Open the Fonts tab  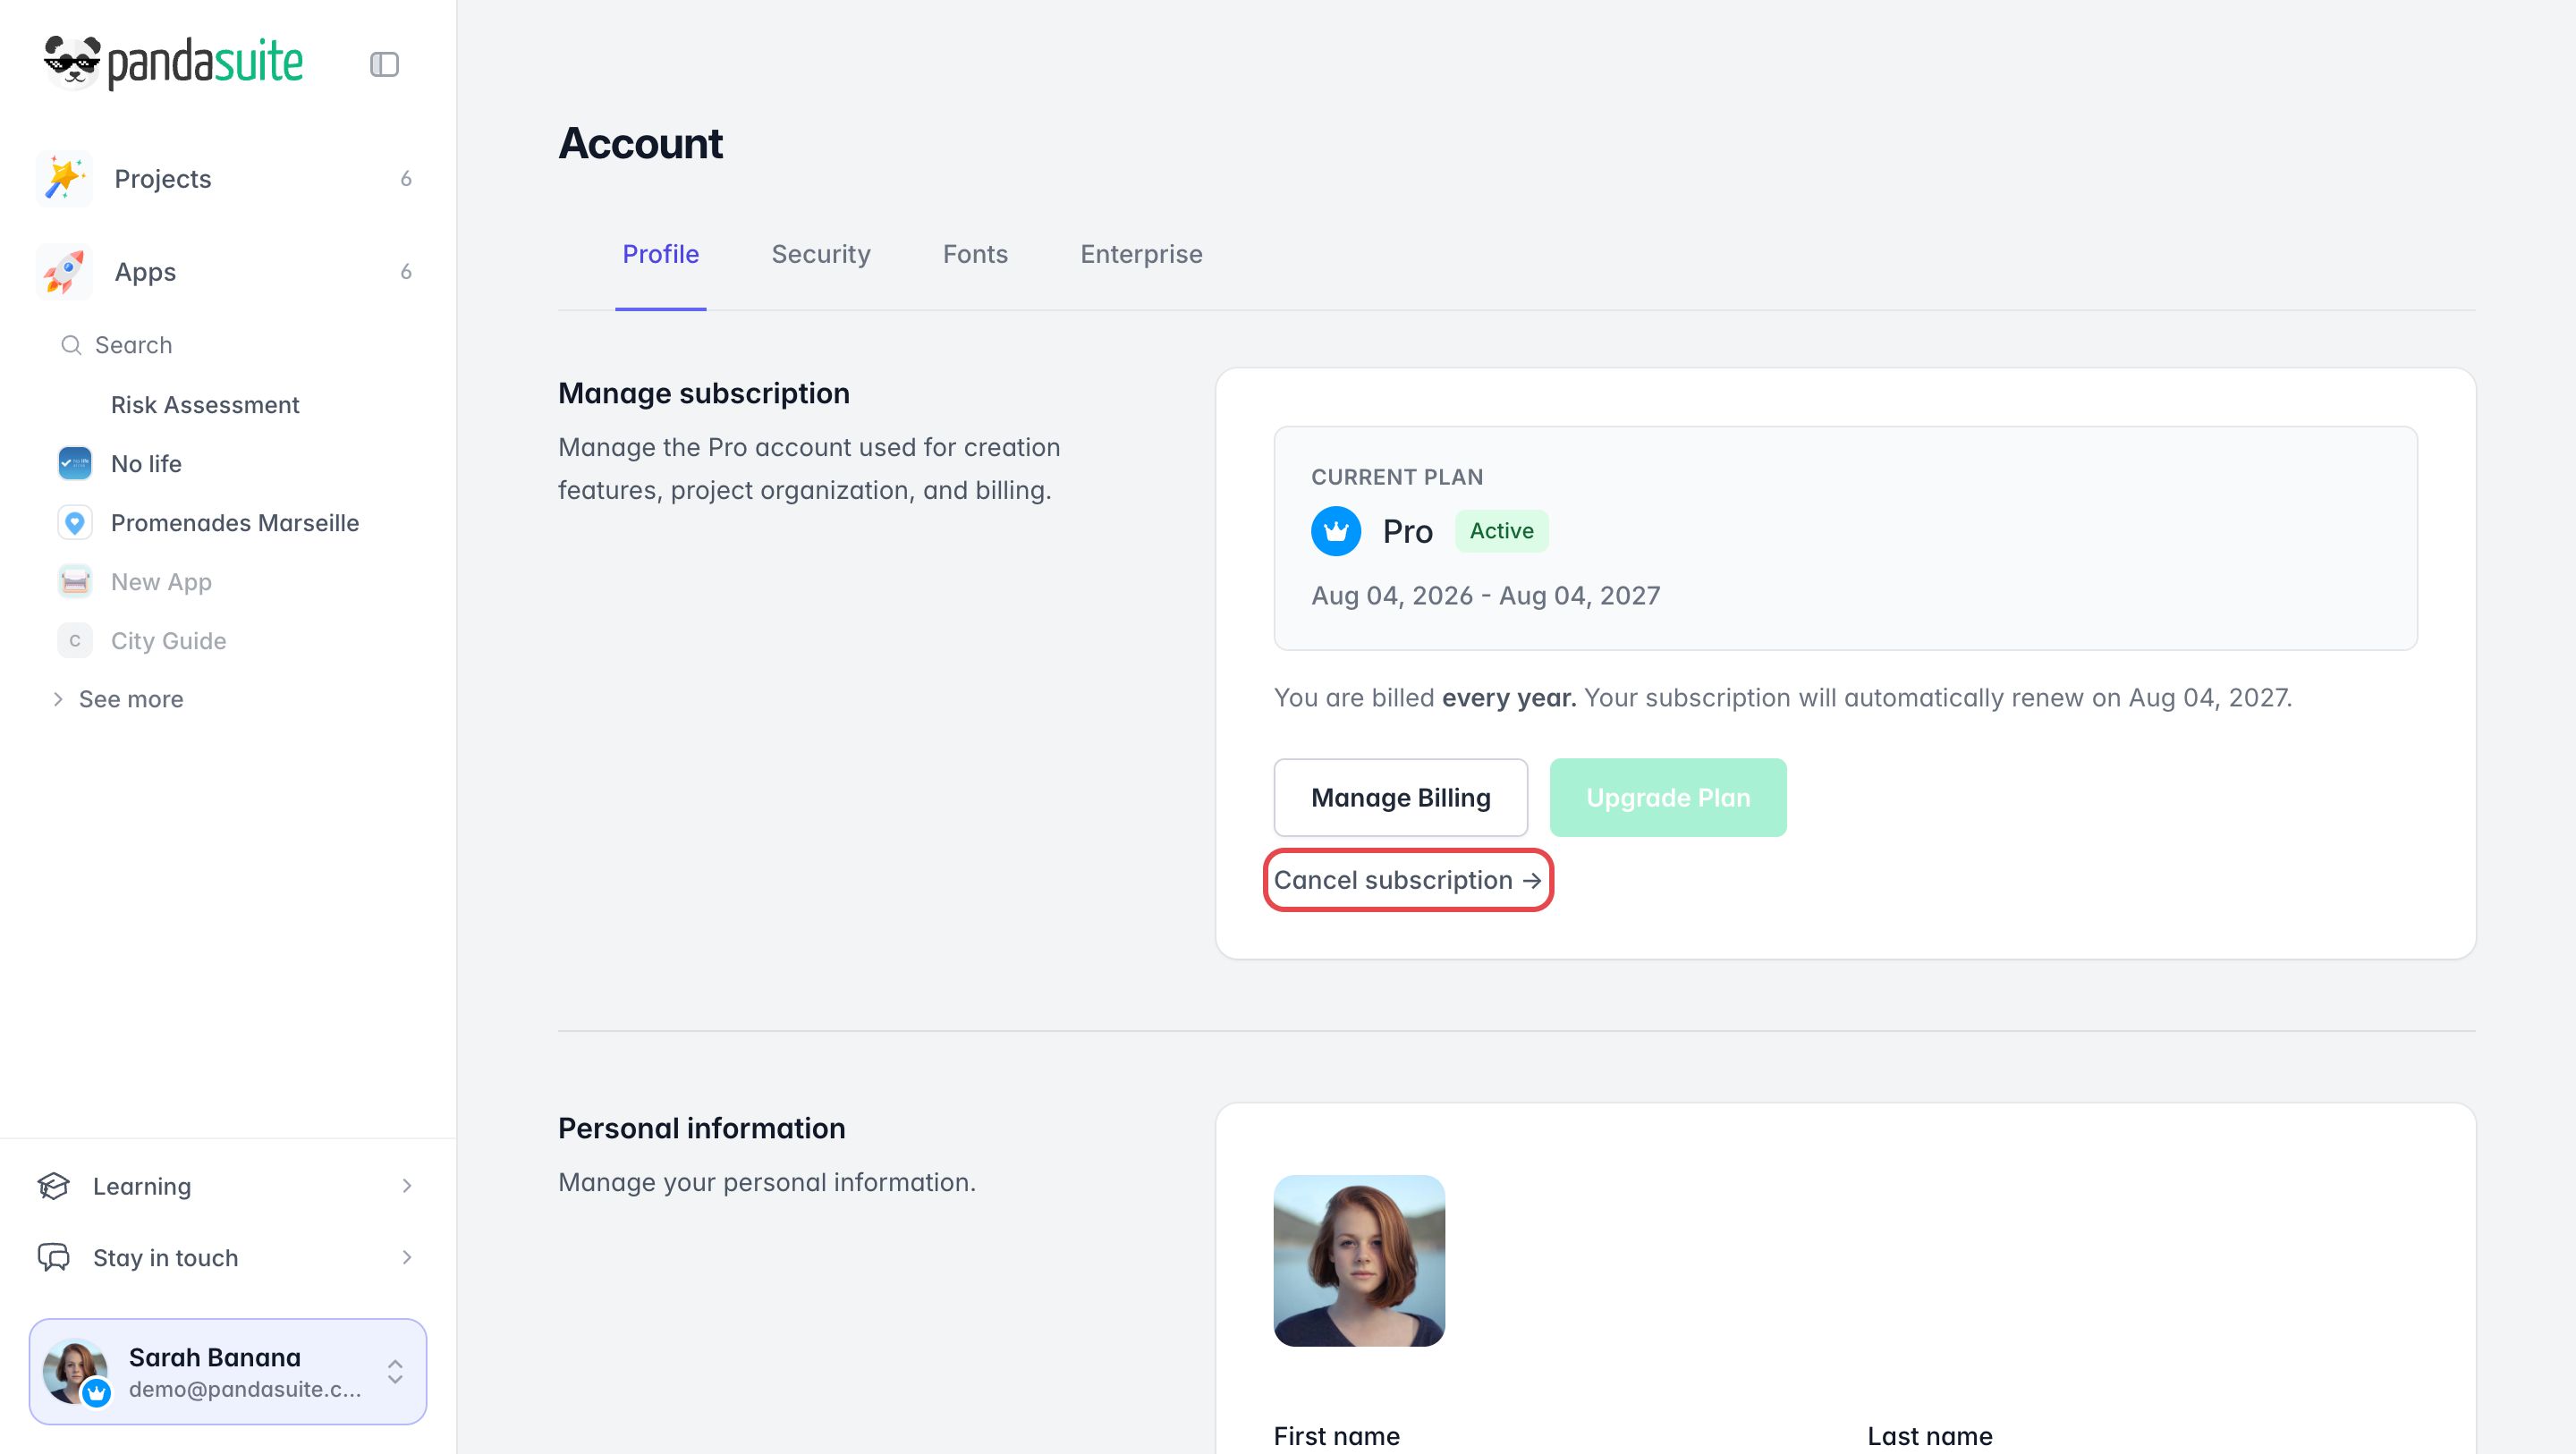(975, 255)
